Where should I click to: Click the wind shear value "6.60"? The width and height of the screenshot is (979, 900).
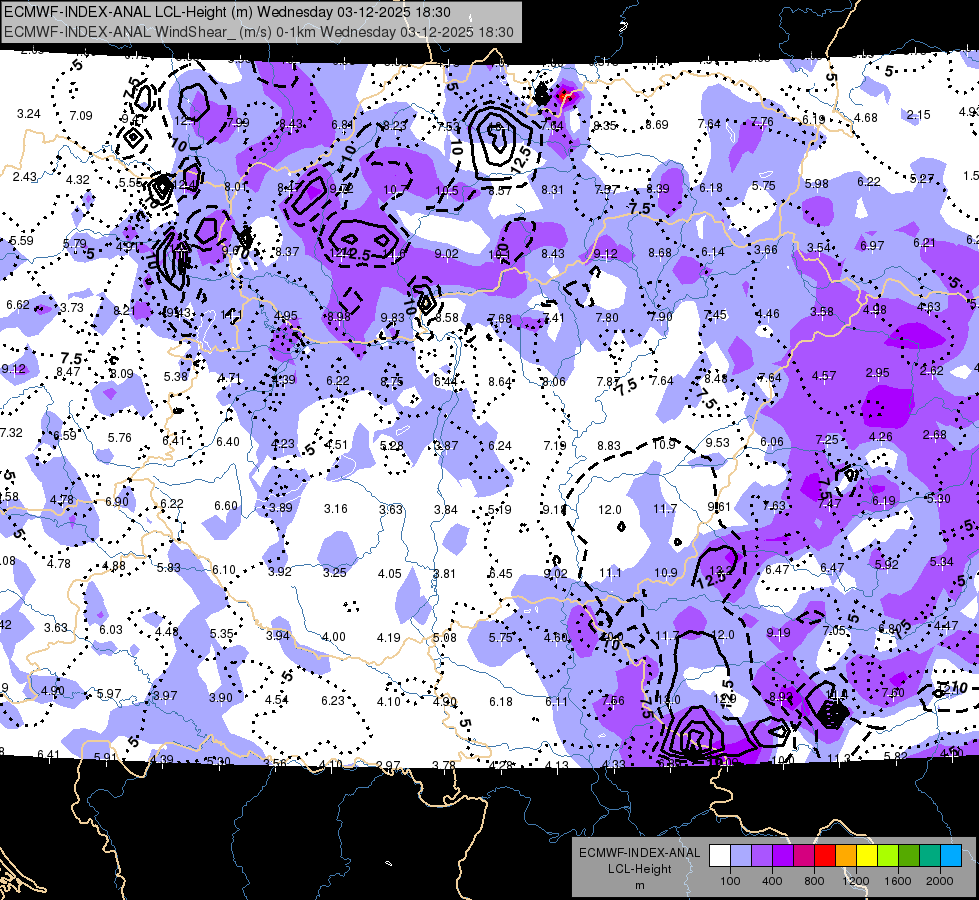click(x=226, y=505)
